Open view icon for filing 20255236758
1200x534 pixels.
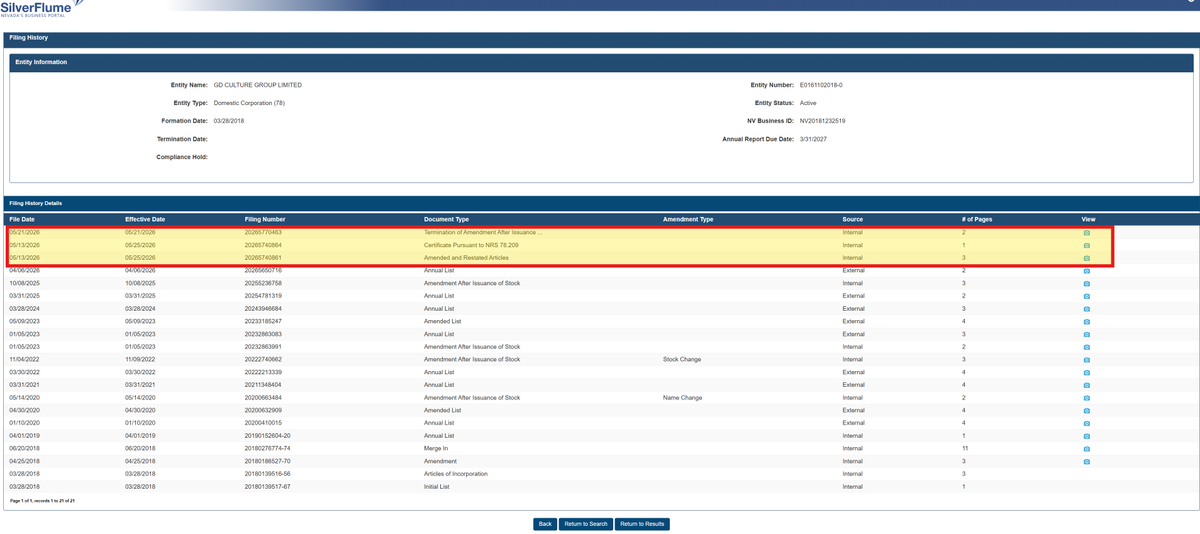[1087, 283]
